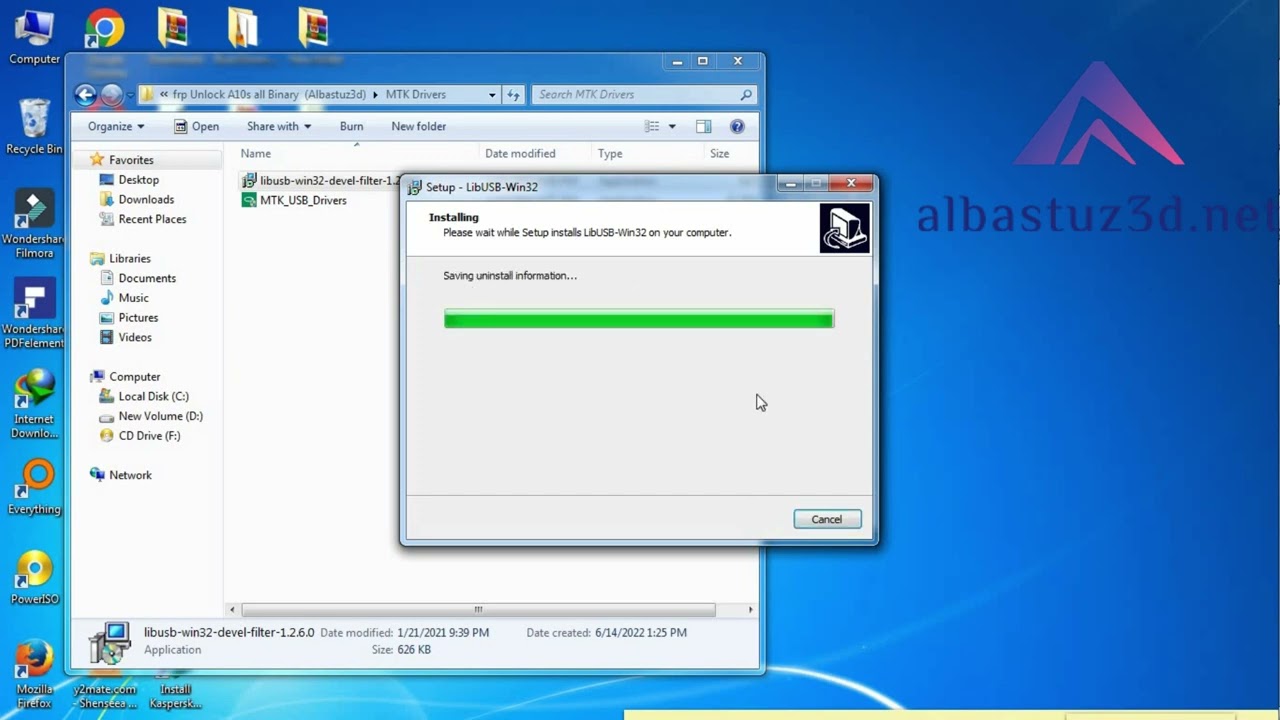
Task: Select MTK Drivers in the address path
Action: coord(415,95)
